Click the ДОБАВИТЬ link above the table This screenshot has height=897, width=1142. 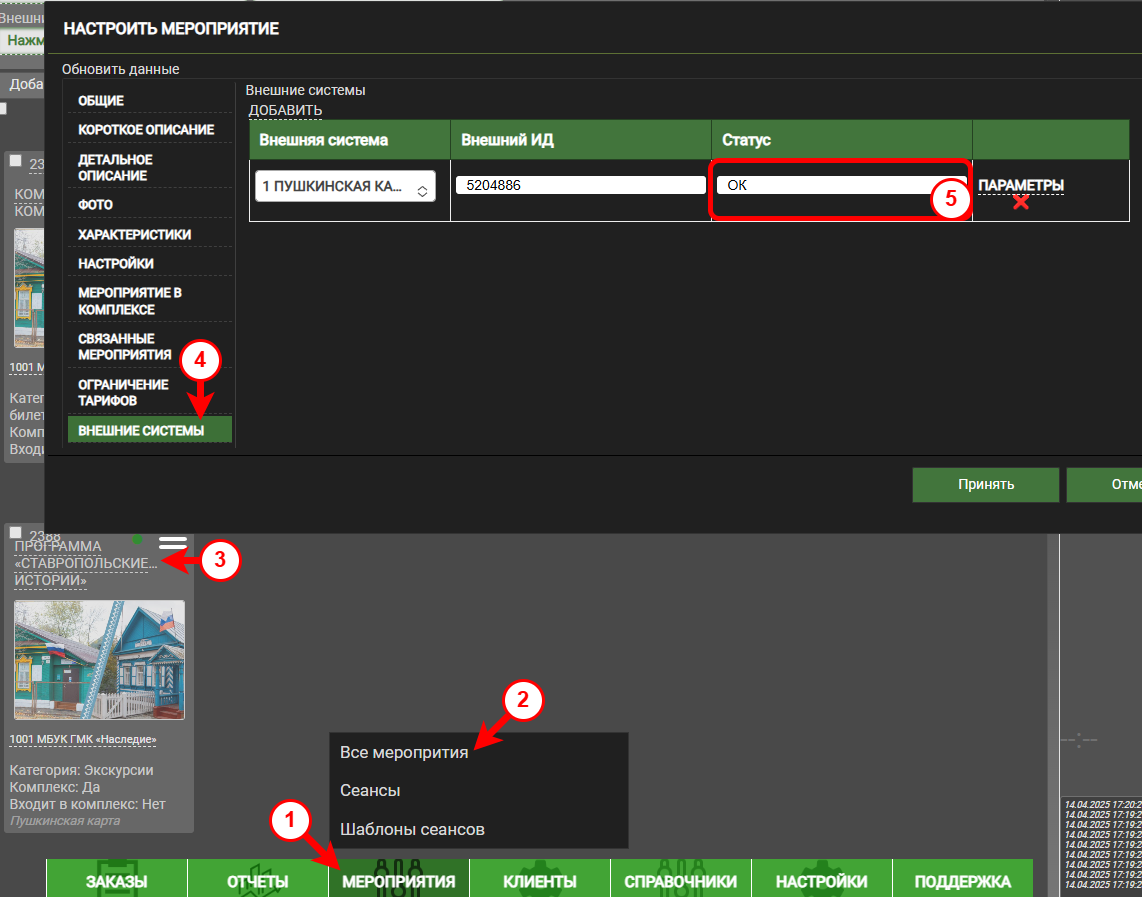[x=285, y=110]
